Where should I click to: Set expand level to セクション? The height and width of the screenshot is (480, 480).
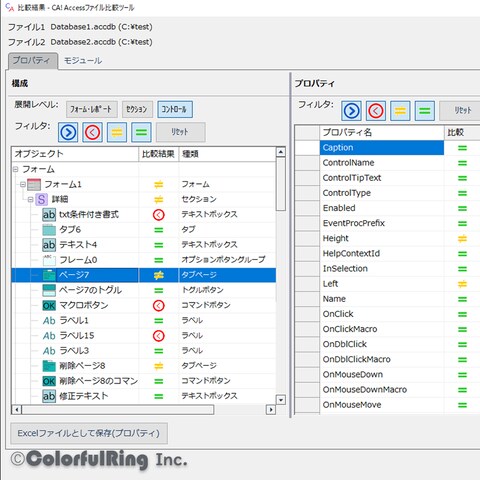pos(137,109)
